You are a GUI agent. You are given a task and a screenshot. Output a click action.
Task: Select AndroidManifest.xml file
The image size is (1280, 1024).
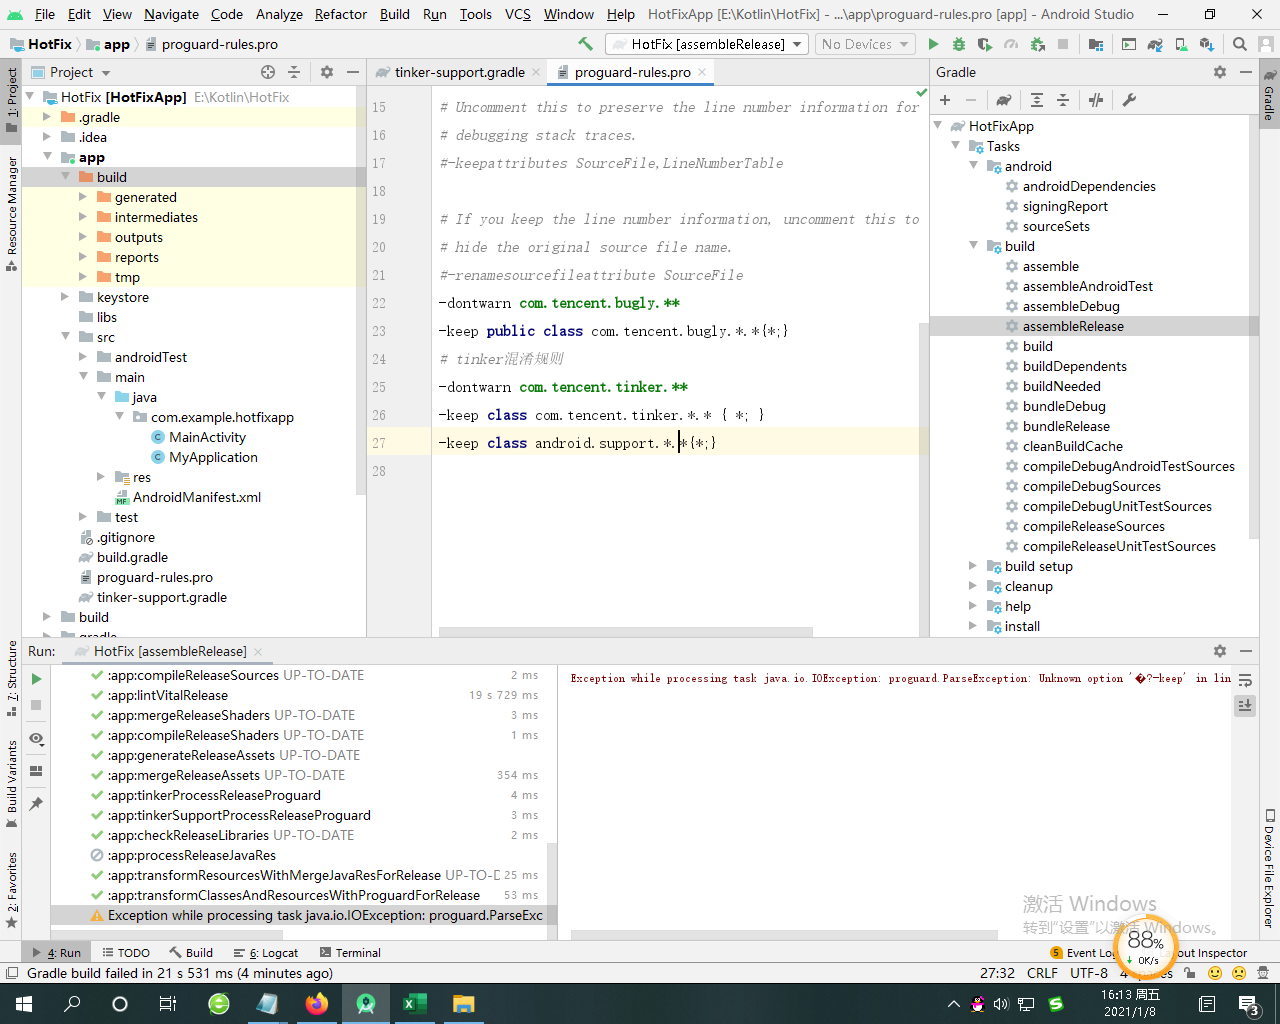(x=197, y=497)
